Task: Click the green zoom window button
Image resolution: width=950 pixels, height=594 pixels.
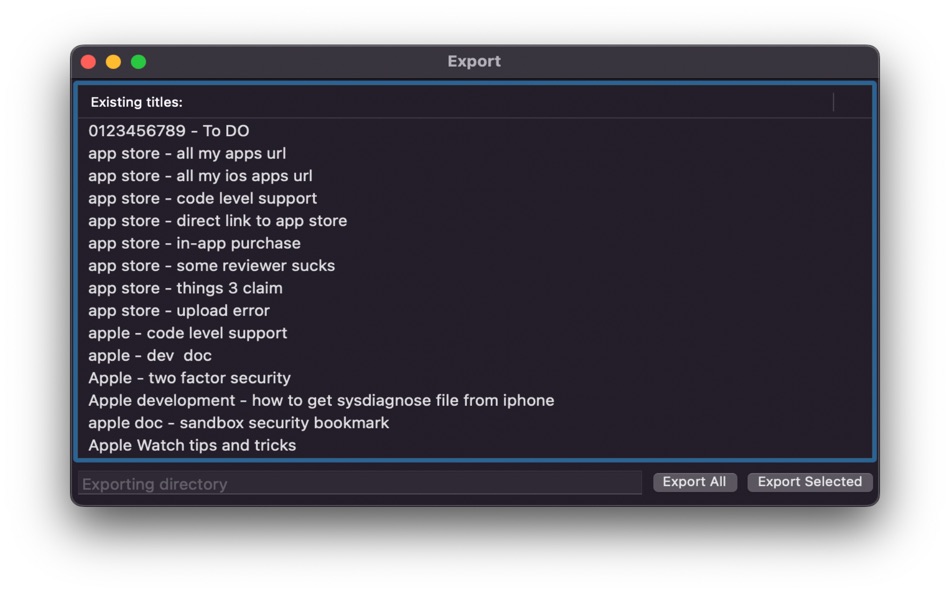Action: pyautogui.click(x=138, y=61)
